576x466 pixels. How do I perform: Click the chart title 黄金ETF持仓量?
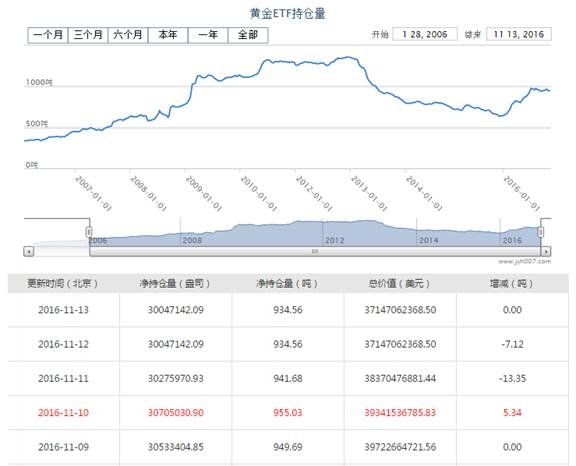(x=288, y=14)
